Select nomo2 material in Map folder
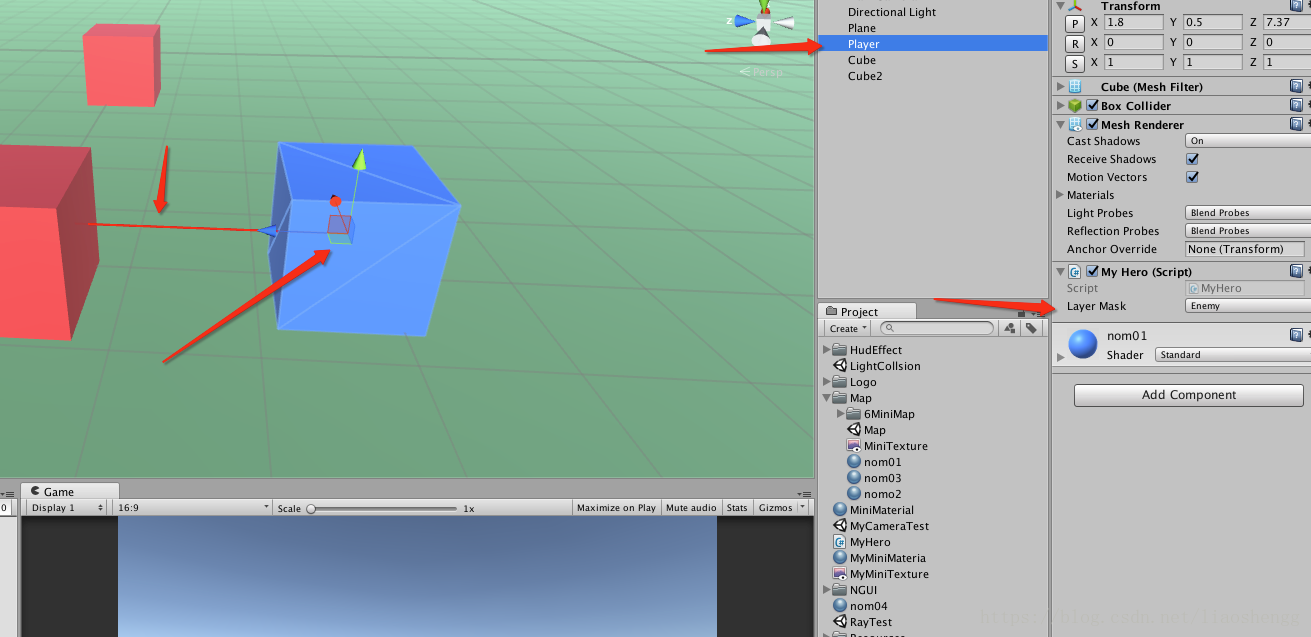The width and height of the screenshot is (1311, 637). tap(874, 494)
